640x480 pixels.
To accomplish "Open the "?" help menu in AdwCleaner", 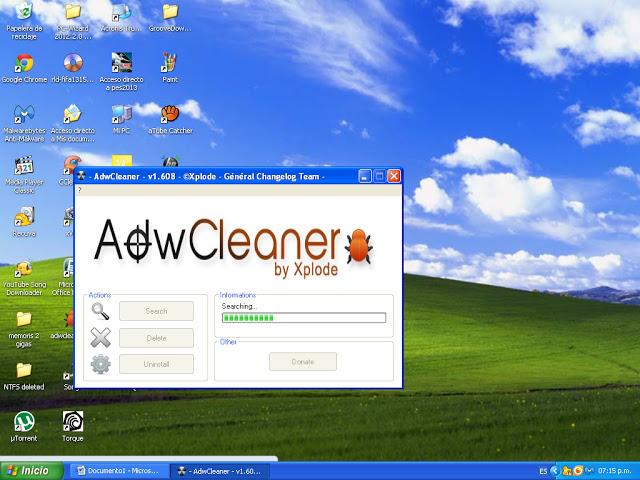I will coord(79,189).
